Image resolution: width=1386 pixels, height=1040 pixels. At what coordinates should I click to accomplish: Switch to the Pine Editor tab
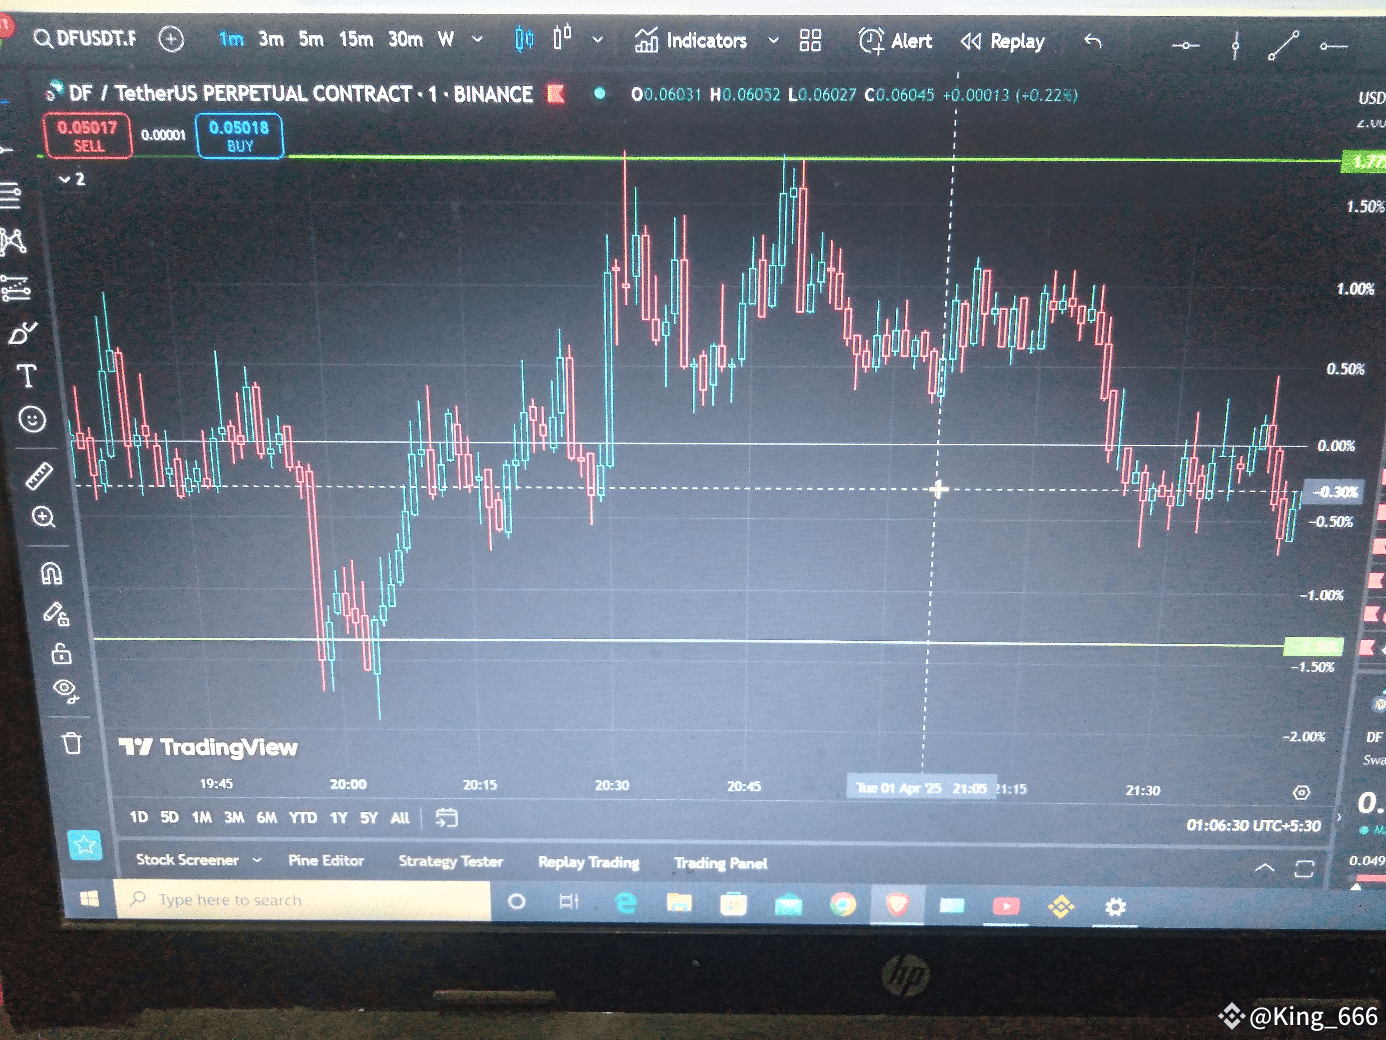coord(326,861)
